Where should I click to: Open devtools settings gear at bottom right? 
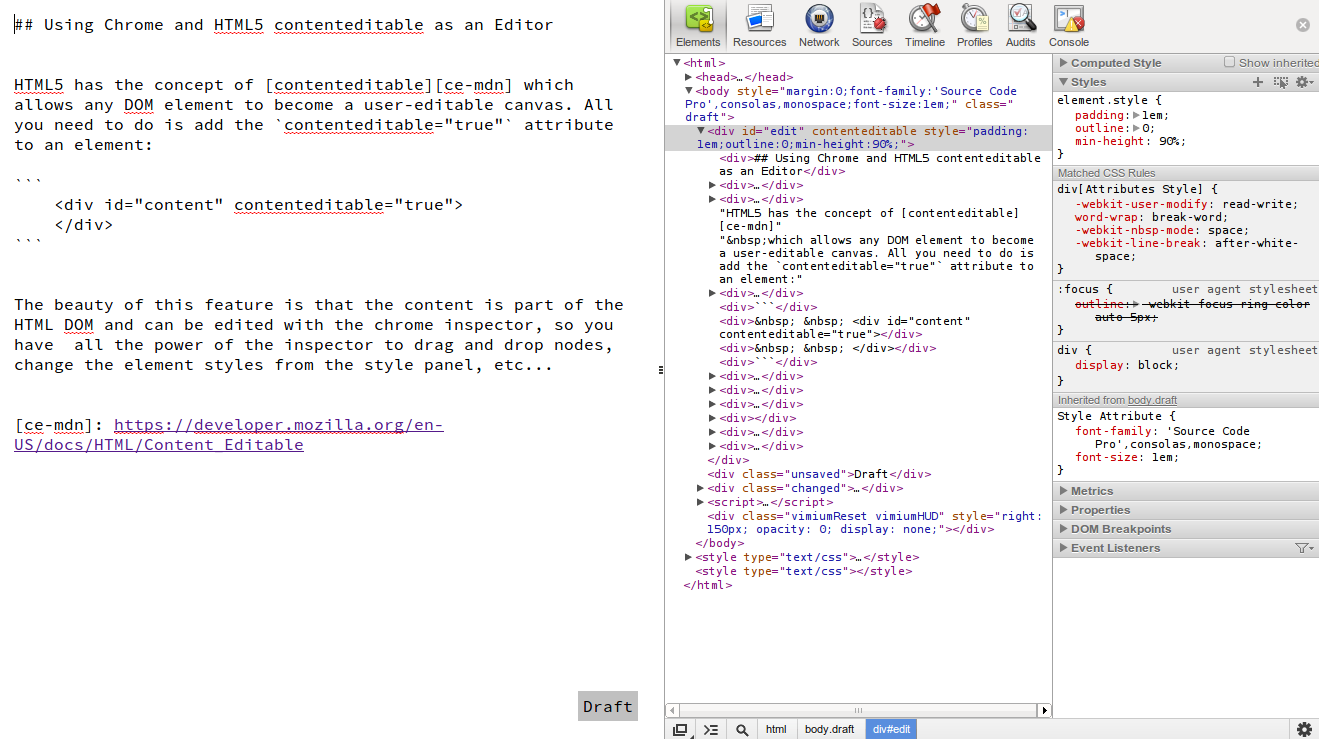coord(1304,730)
